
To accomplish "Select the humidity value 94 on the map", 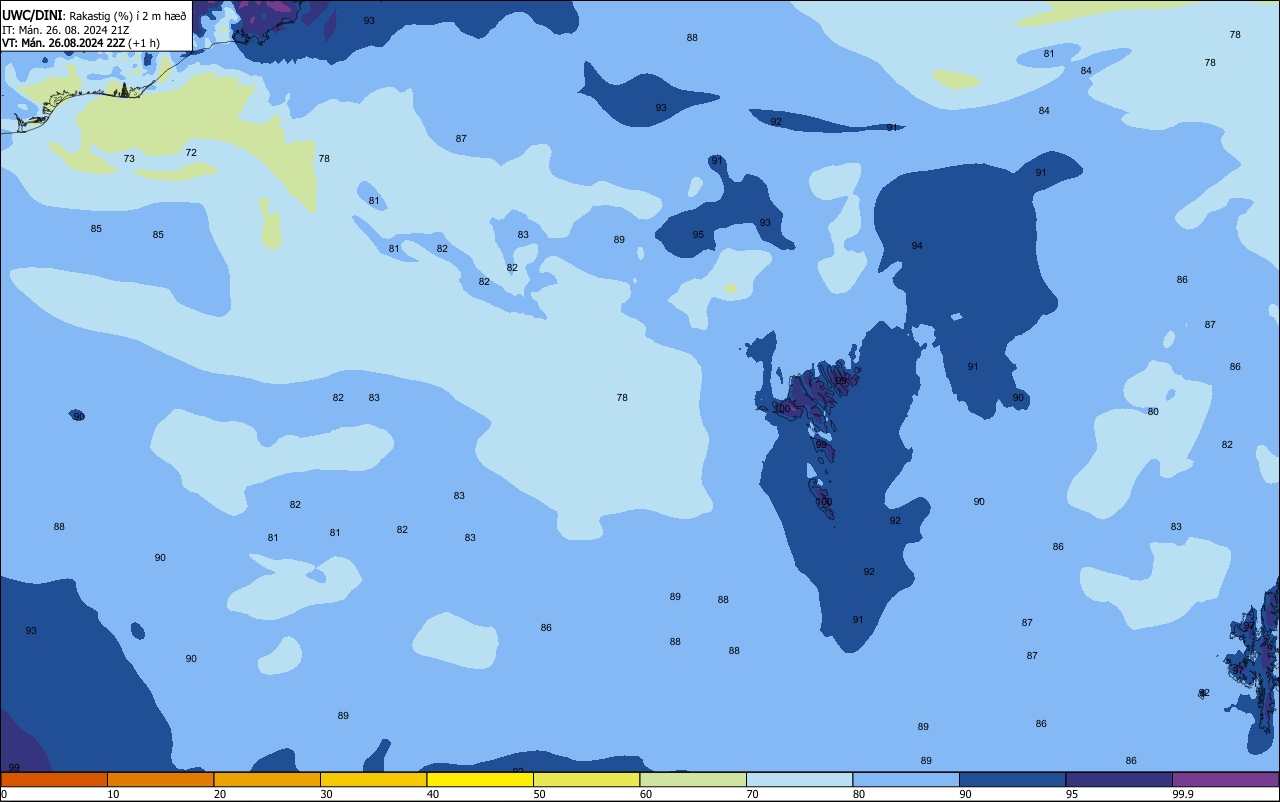I will [x=917, y=246].
